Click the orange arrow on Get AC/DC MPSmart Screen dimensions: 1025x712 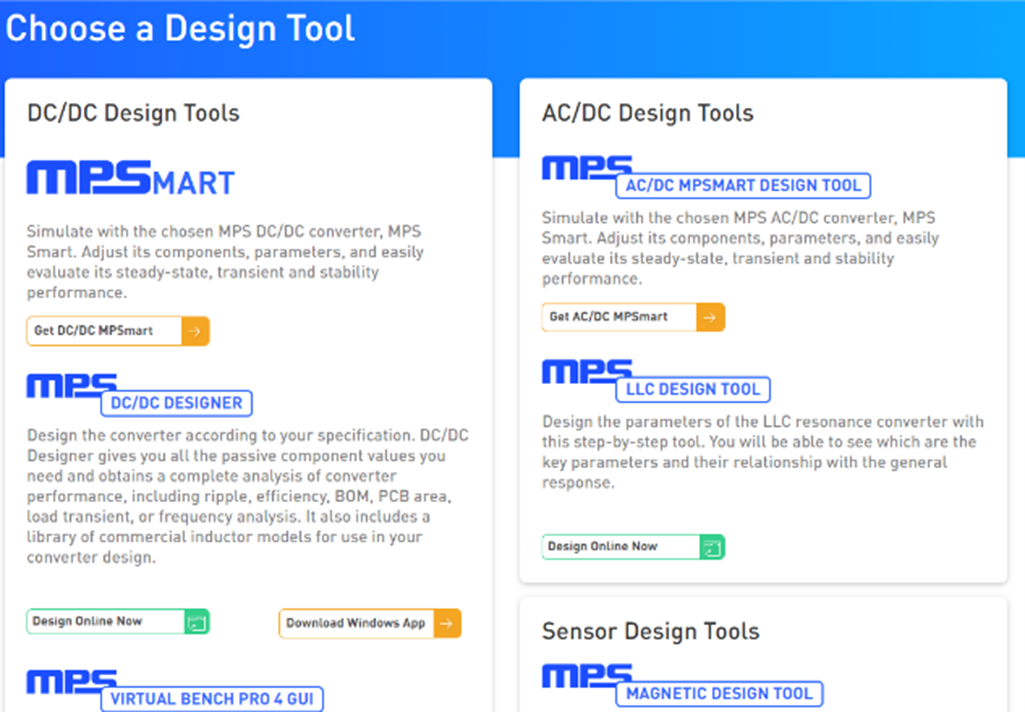[711, 317]
